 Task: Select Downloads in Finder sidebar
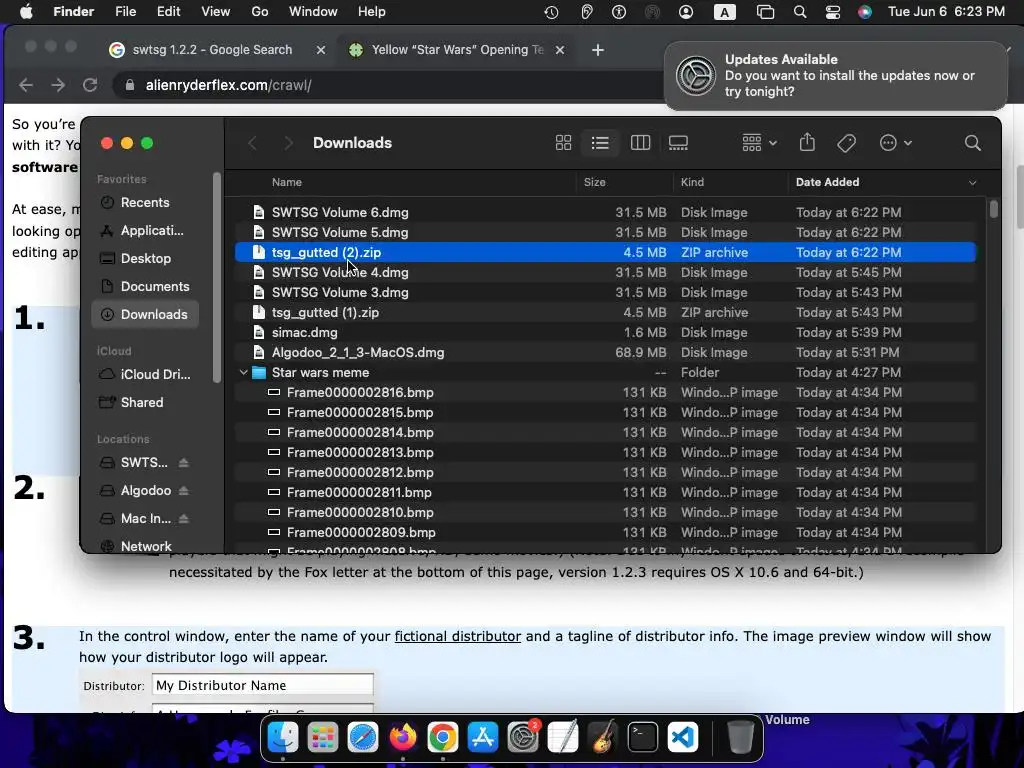pyautogui.click(x=145, y=315)
